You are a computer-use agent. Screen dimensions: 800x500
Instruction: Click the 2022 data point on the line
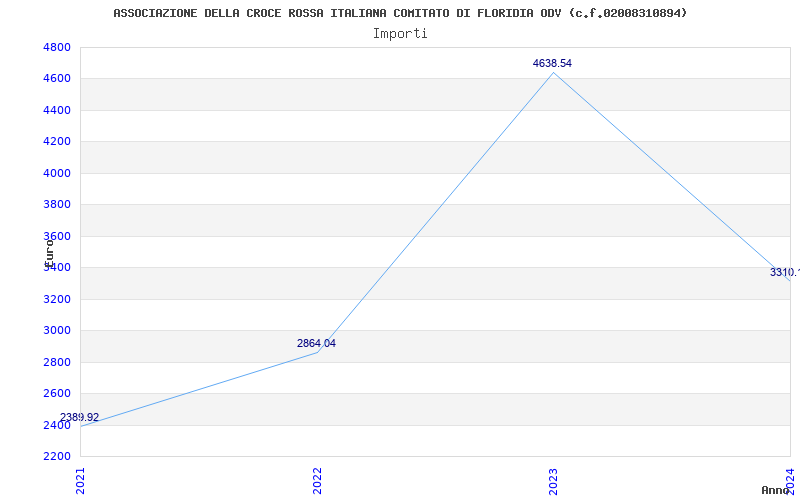317,352
